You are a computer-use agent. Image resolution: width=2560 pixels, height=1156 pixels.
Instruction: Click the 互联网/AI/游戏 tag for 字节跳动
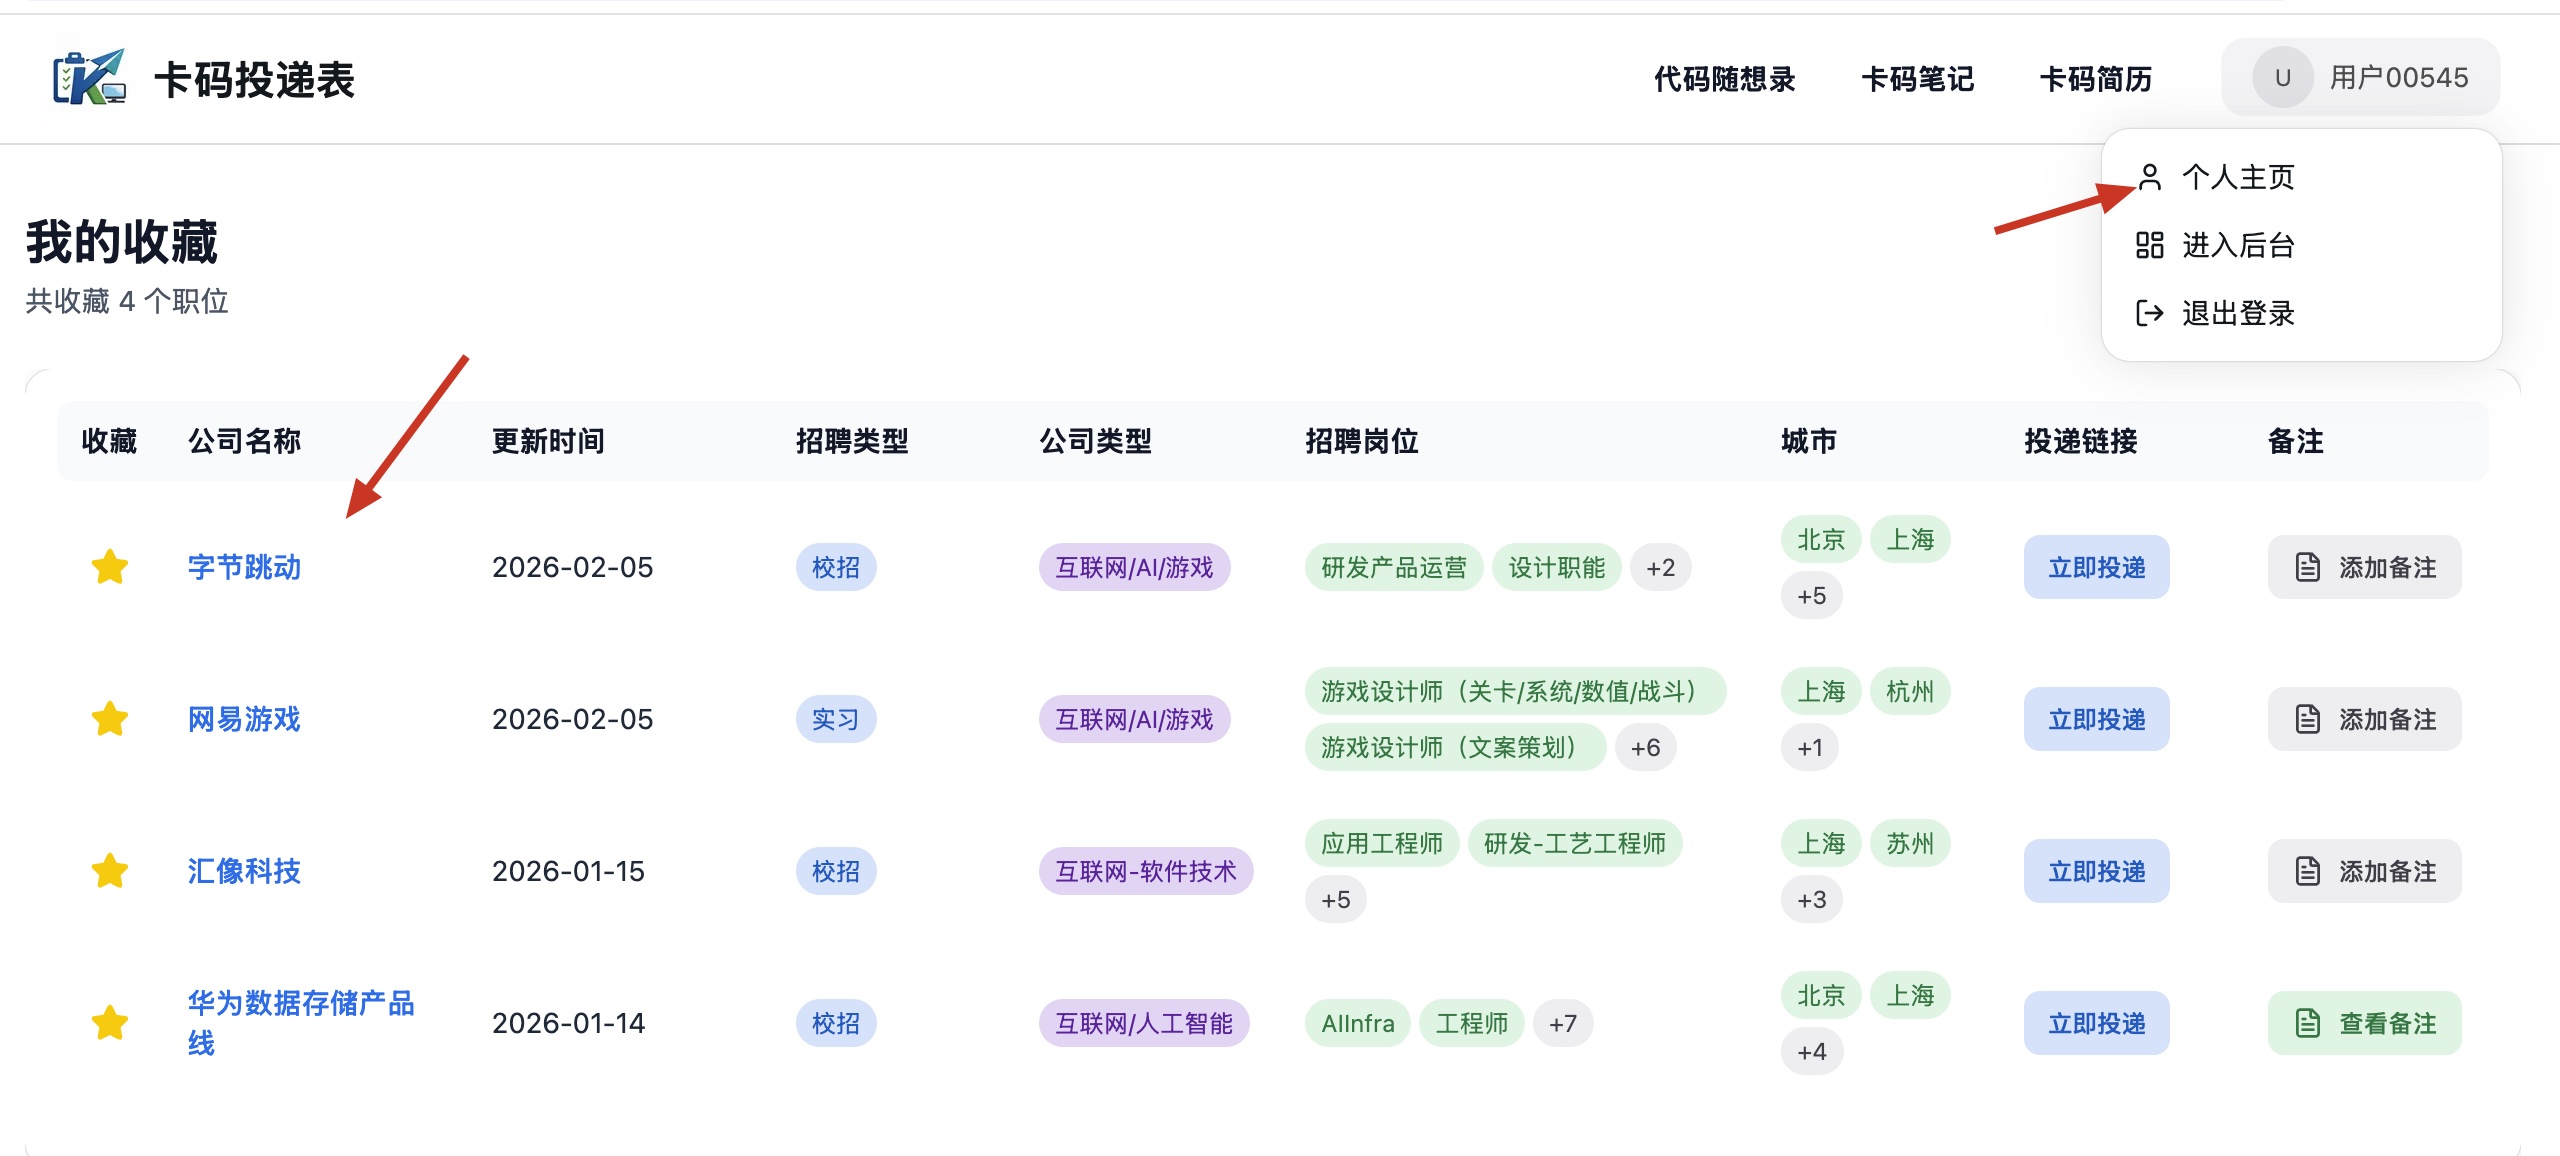pos(1134,567)
